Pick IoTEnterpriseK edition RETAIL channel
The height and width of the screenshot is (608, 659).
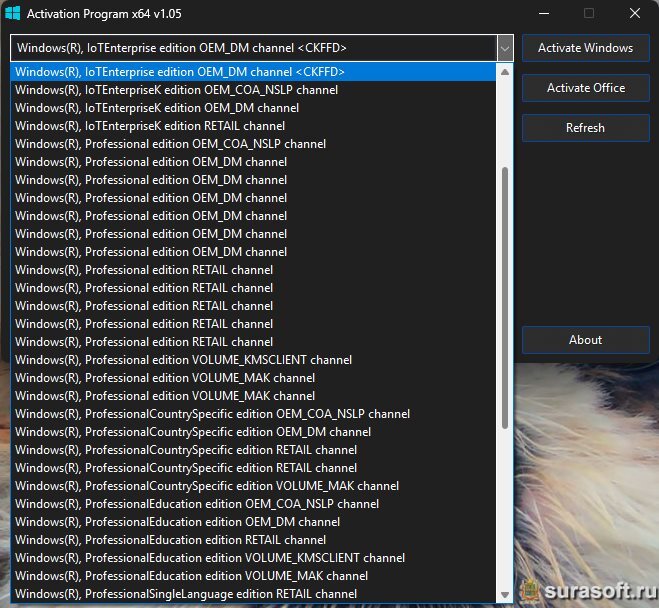253,126
